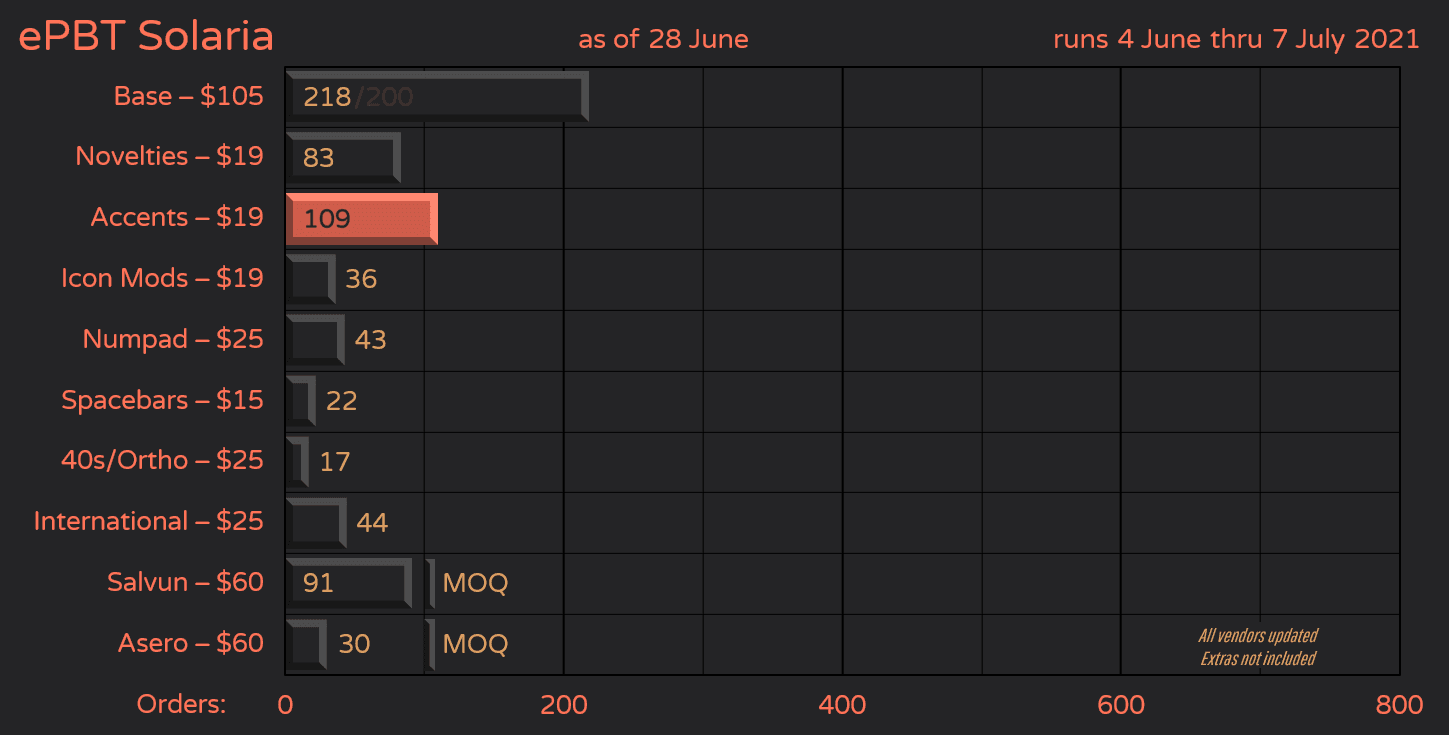Click the 800 axis label on Orders scale
The height and width of the screenshot is (735, 1449).
click(1399, 704)
